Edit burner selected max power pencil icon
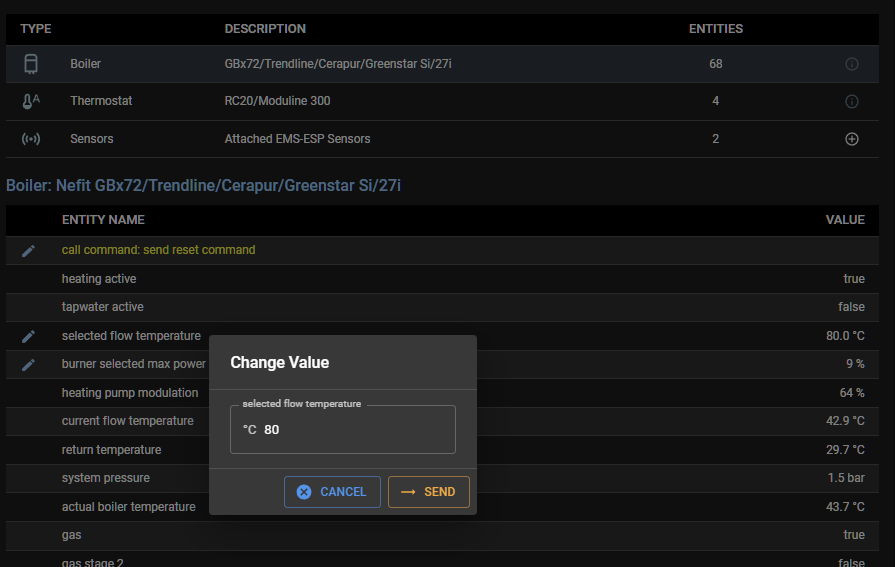The height and width of the screenshot is (567, 895). pyautogui.click(x=28, y=364)
